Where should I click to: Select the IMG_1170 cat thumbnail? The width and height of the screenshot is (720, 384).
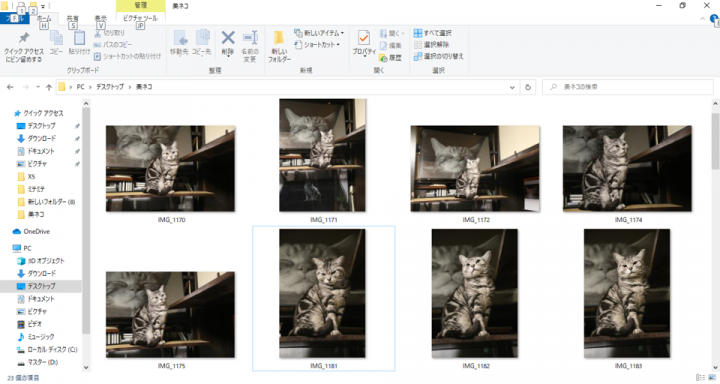point(170,169)
